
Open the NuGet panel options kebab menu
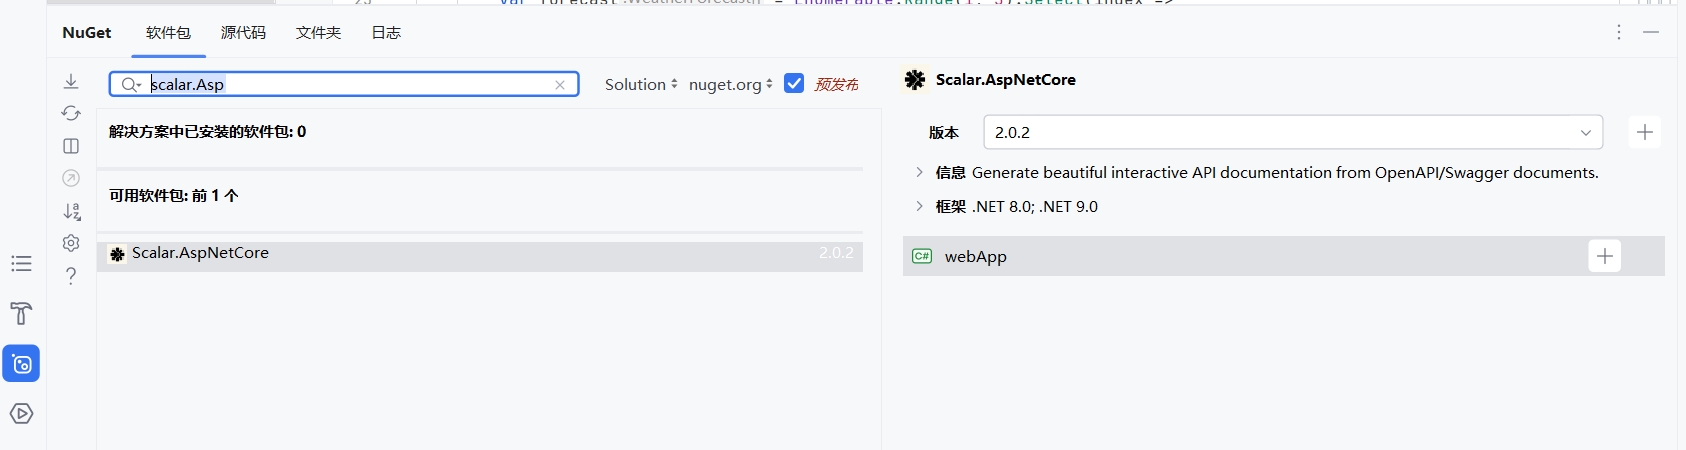(1619, 33)
